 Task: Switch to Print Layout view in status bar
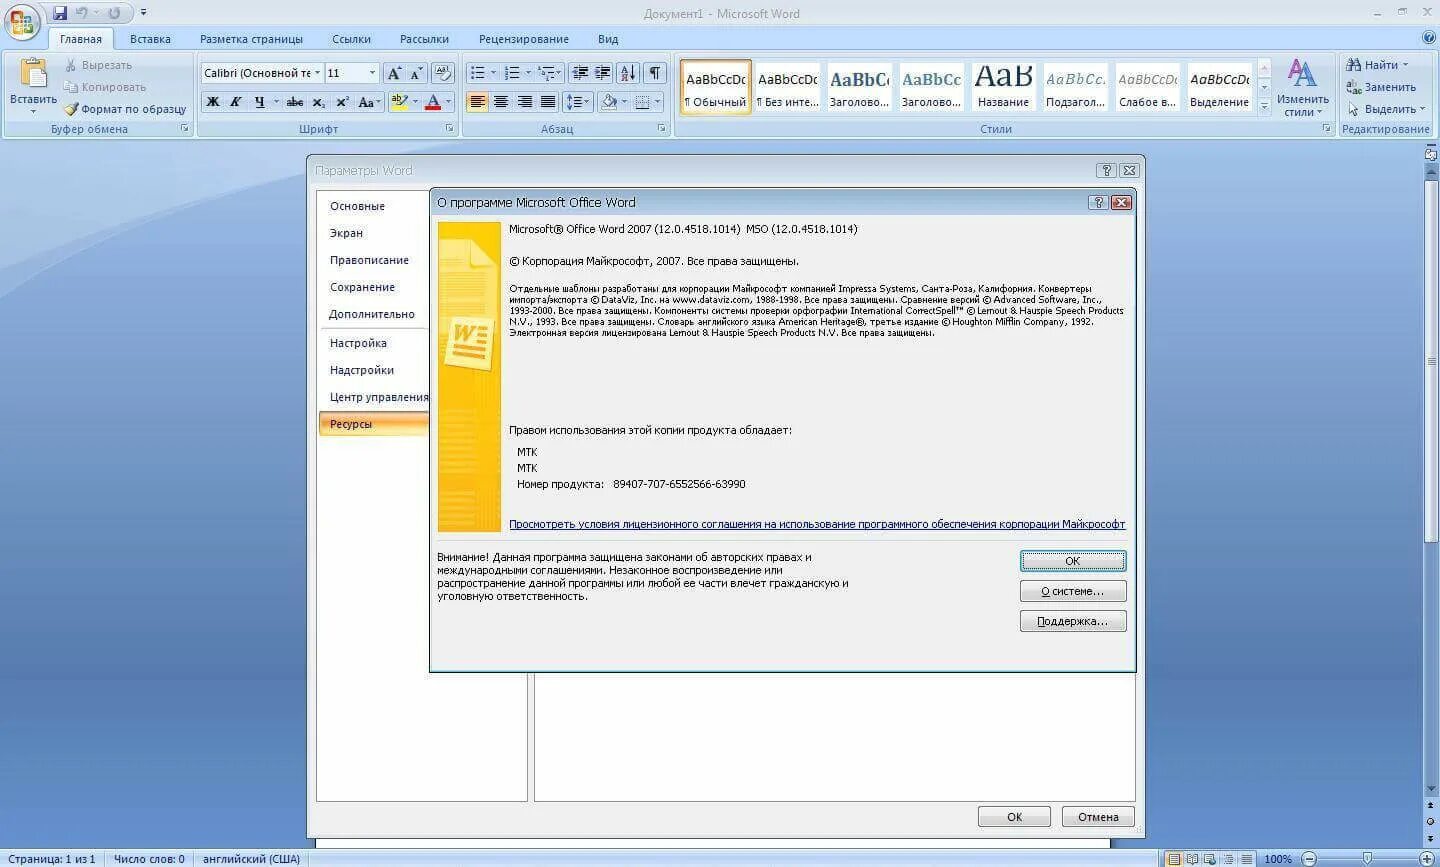1175,859
